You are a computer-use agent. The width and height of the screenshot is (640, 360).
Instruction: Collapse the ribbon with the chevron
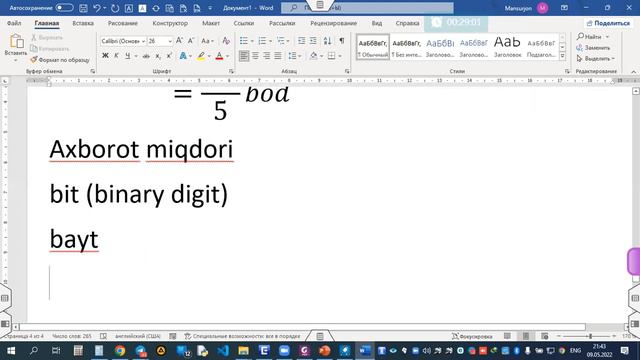(x=633, y=72)
